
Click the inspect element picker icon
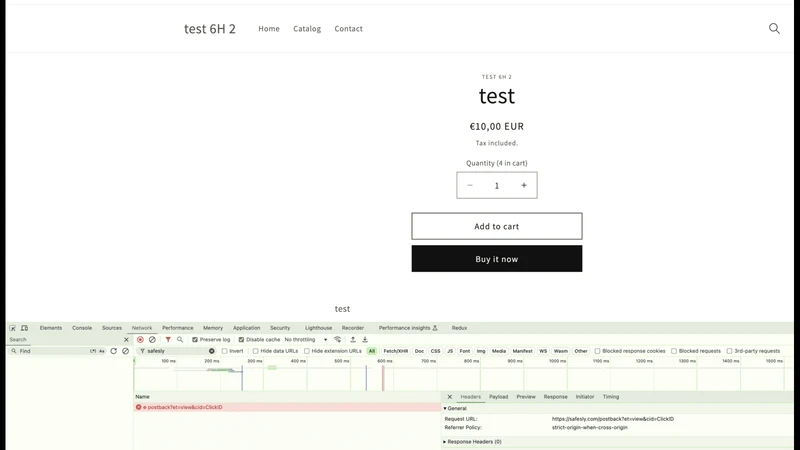[x=12, y=328]
